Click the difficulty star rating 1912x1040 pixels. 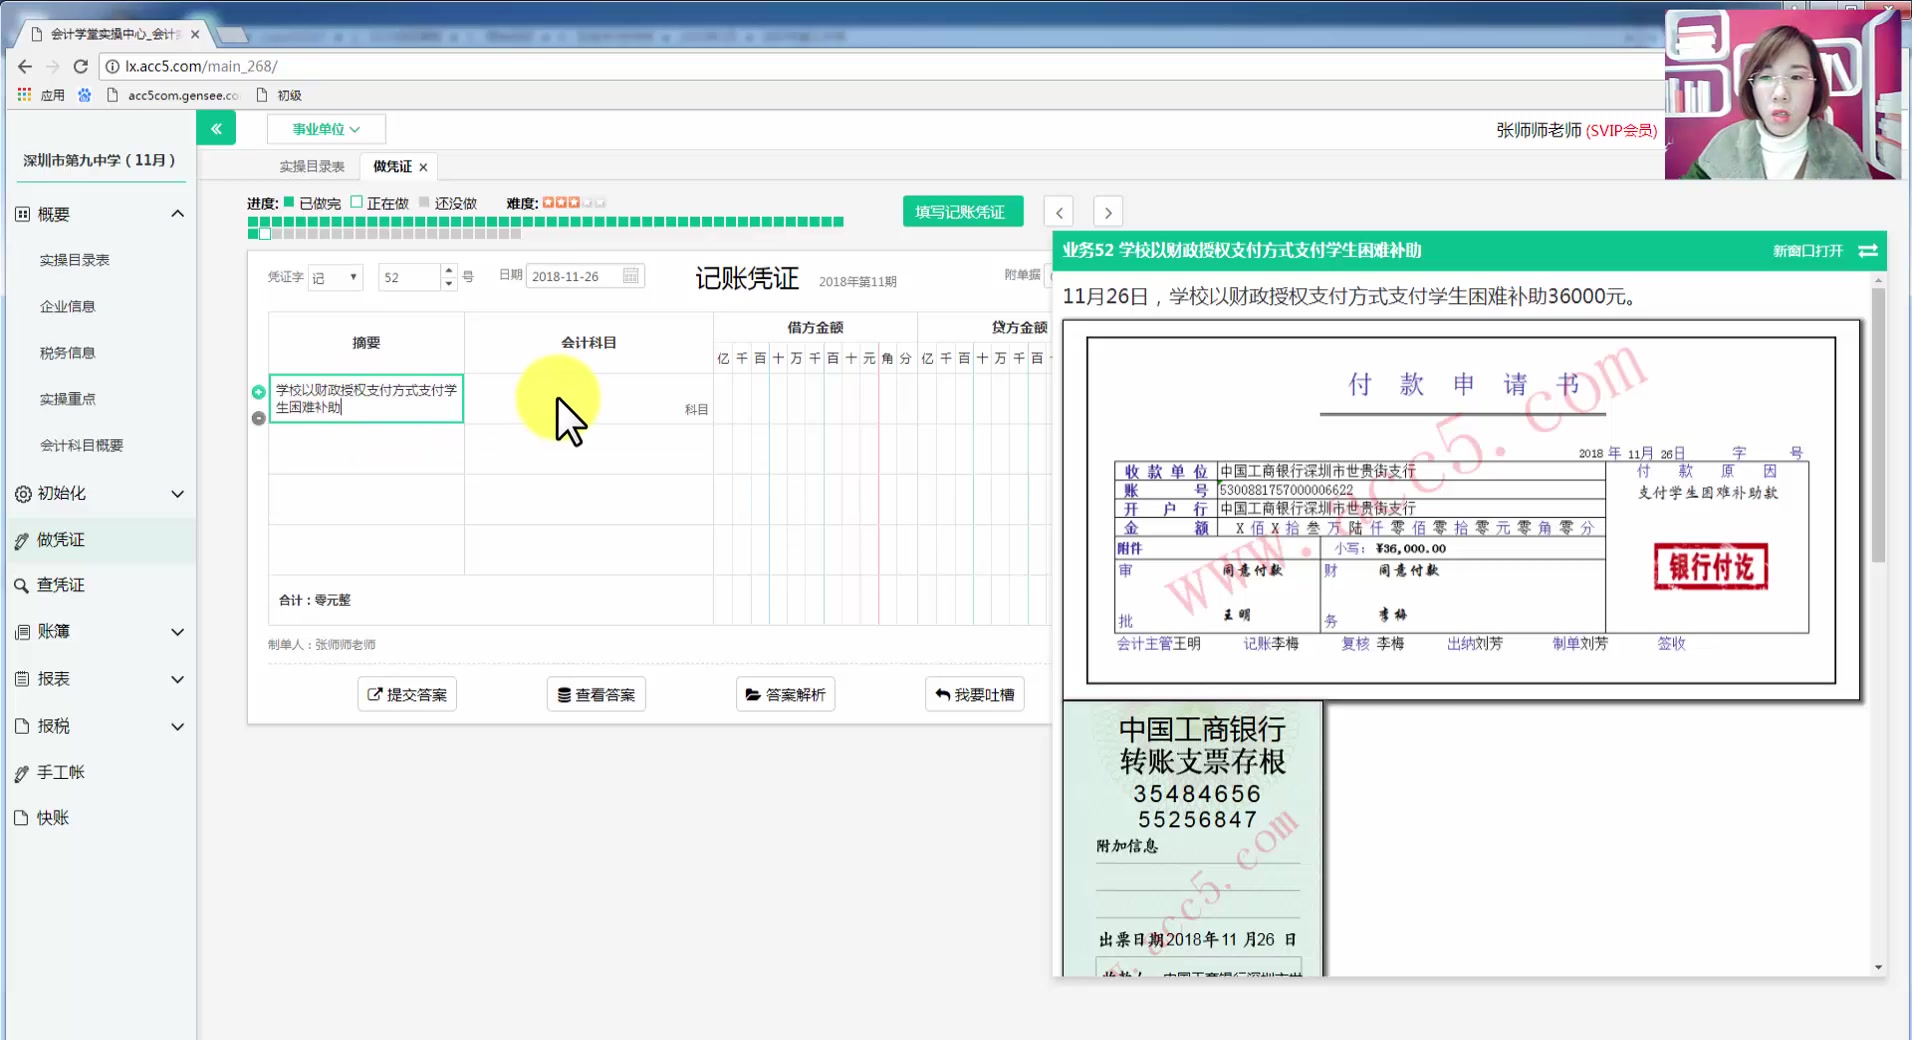point(574,203)
